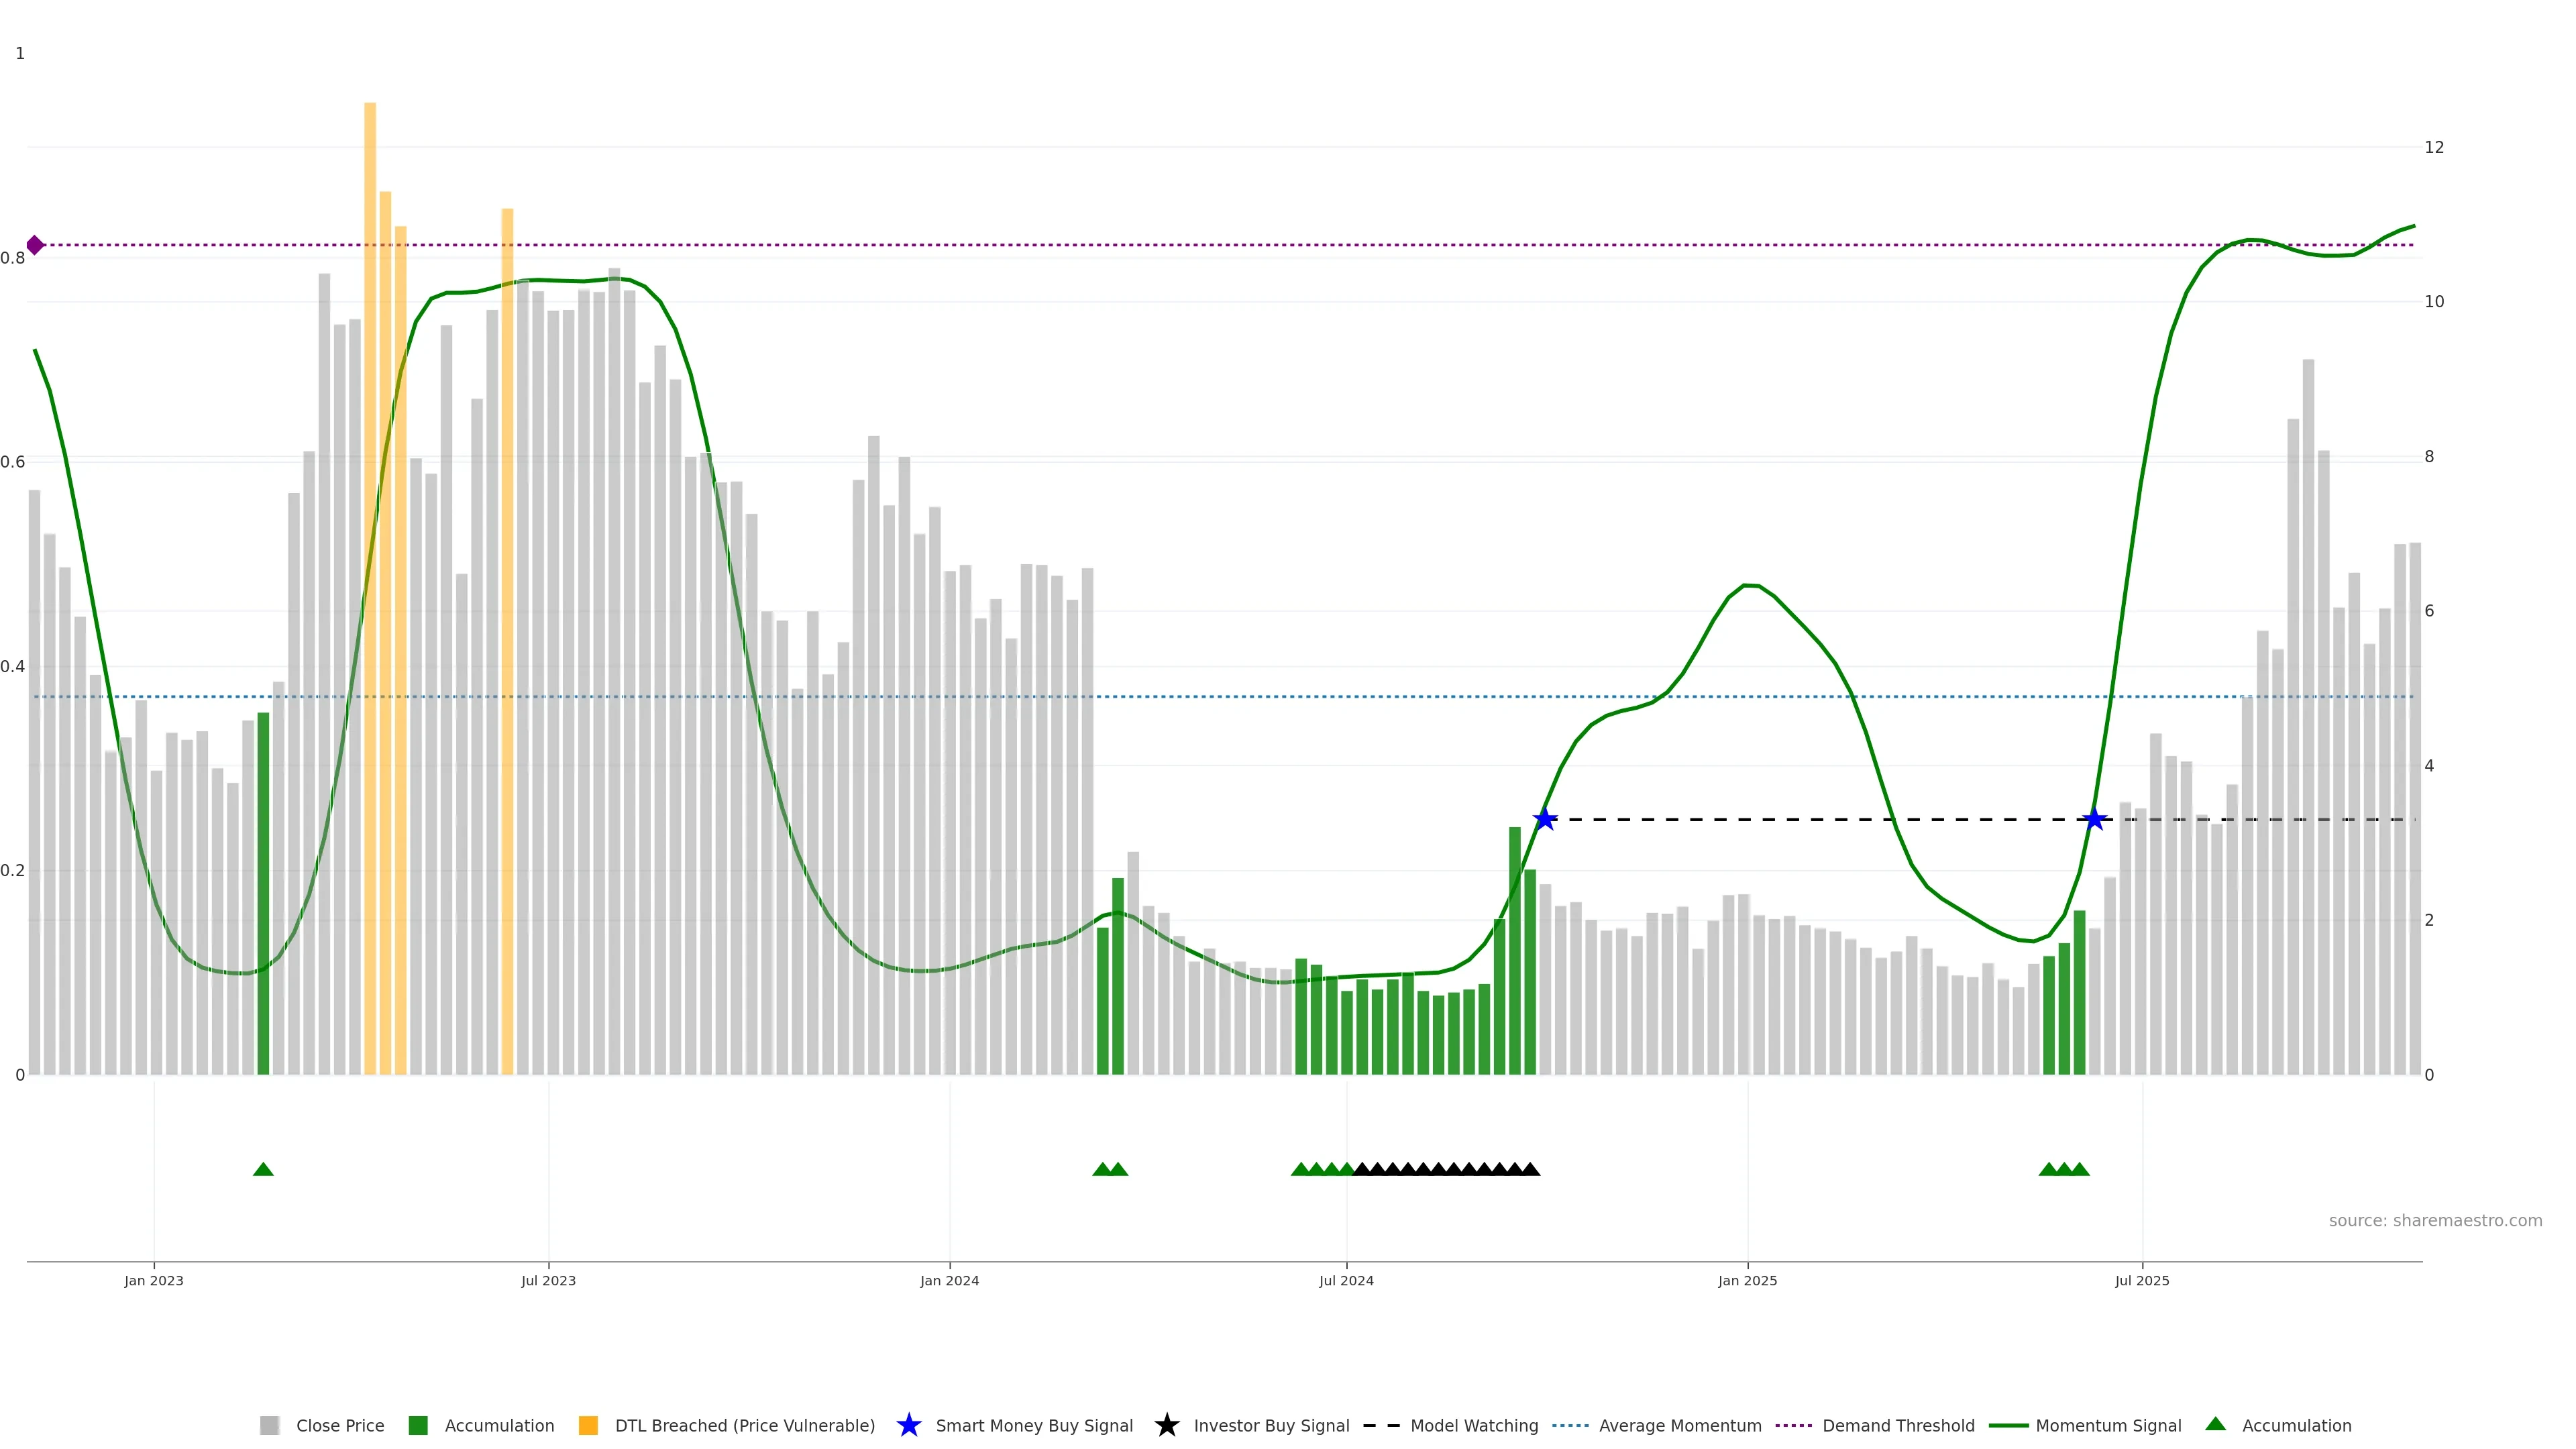Click the lone green triangle marker after Jan 2023
The image size is (2576, 1449).
263,1169
